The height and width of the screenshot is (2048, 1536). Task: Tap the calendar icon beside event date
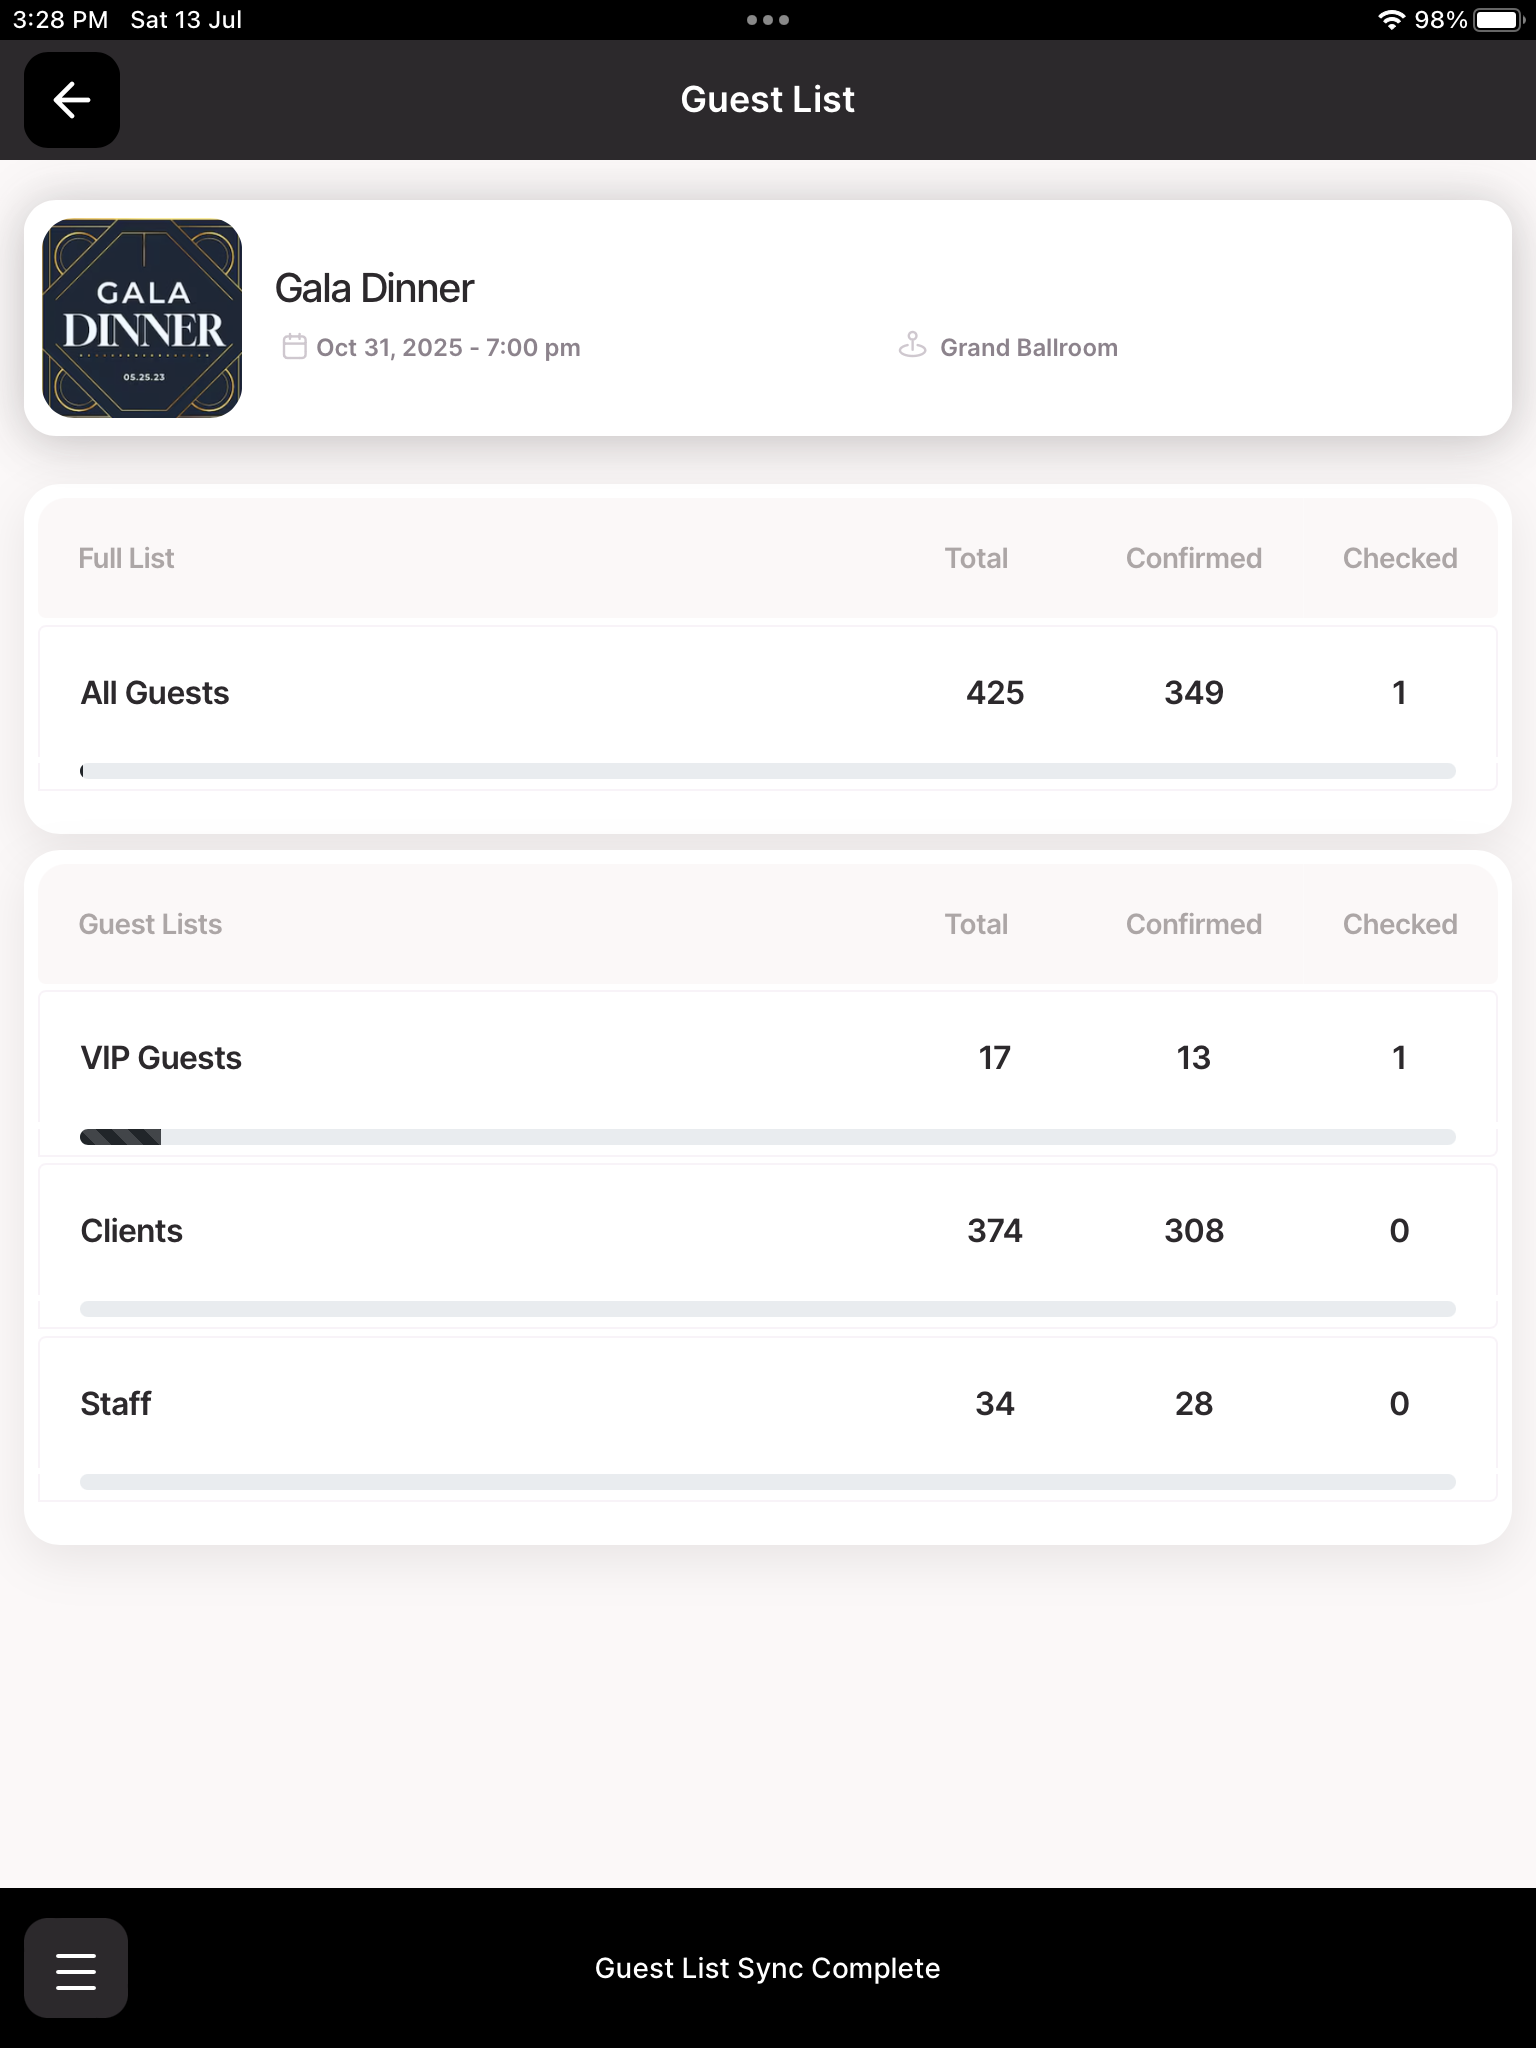294,347
